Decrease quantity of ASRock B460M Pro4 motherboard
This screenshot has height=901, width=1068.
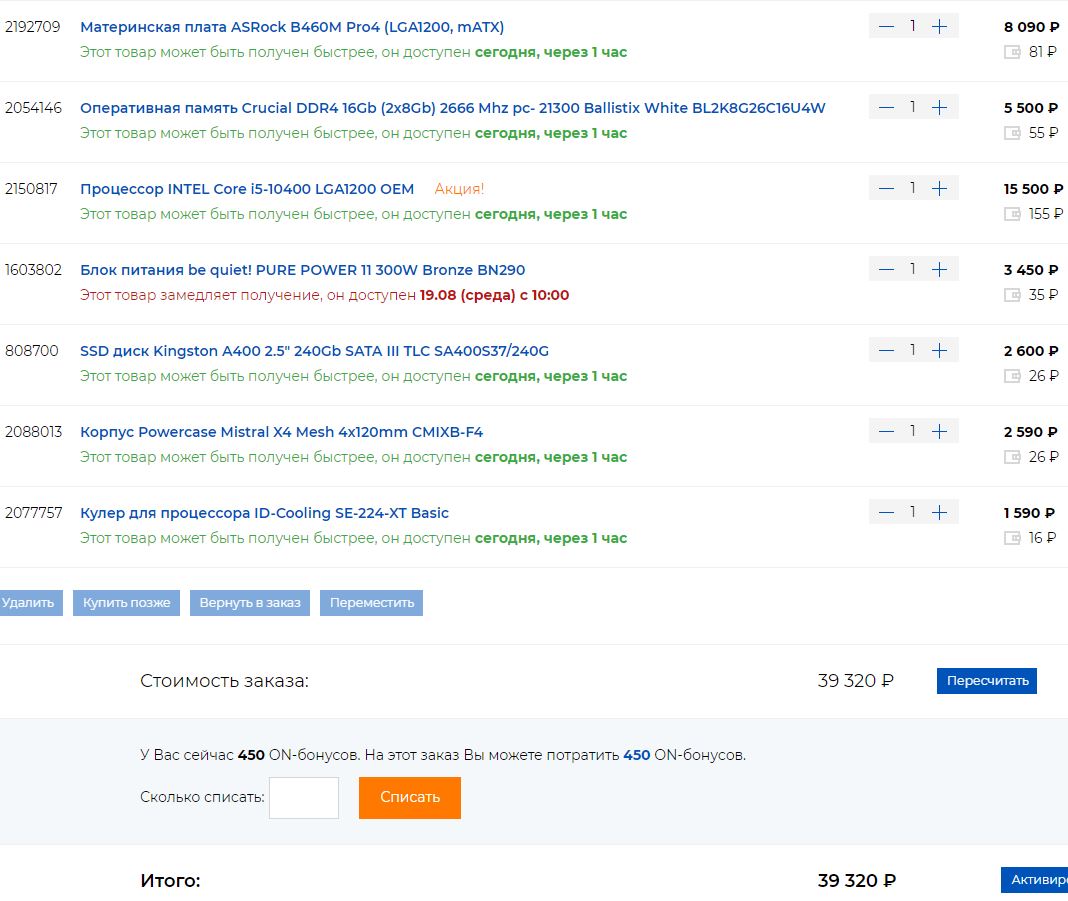click(x=885, y=27)
